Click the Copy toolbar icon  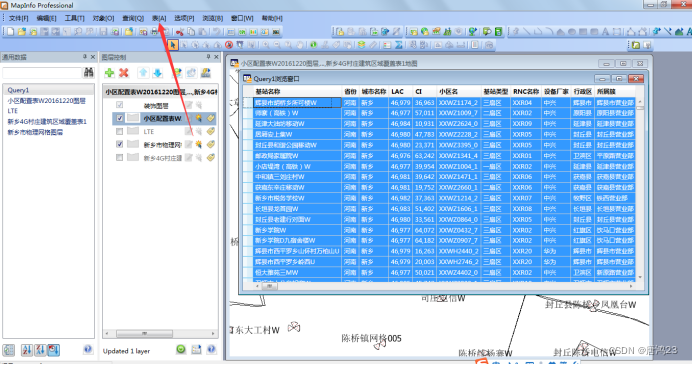tap(191, 32)
